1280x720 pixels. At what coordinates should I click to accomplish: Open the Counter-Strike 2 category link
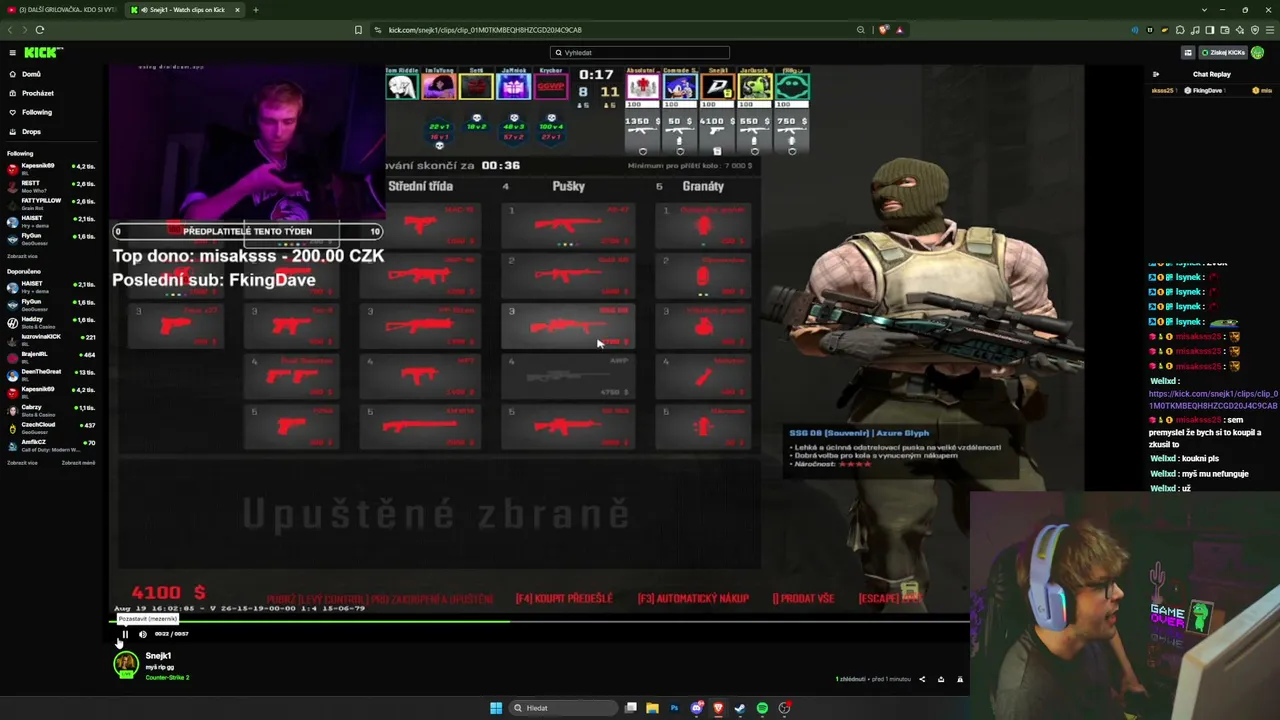coord(167,678)
